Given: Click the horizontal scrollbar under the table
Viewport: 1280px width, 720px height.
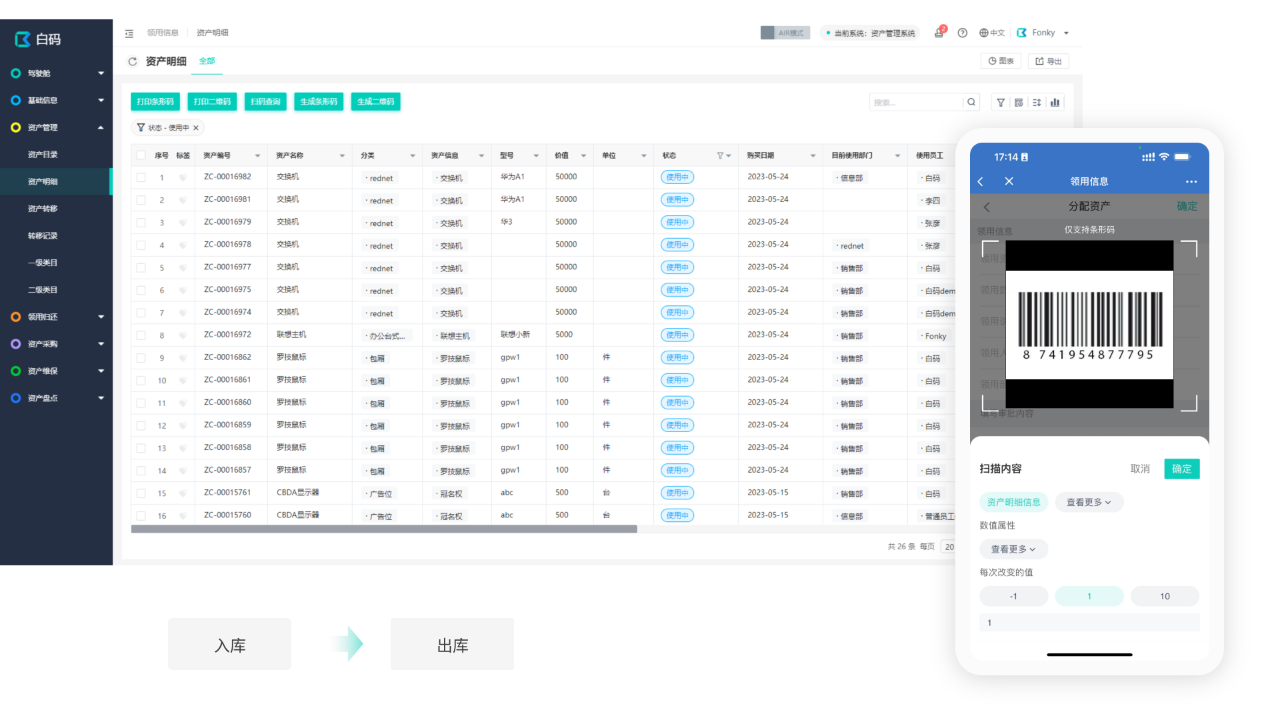Looking at the screenshot, I should pyautogui.click(x=384, y=529).
